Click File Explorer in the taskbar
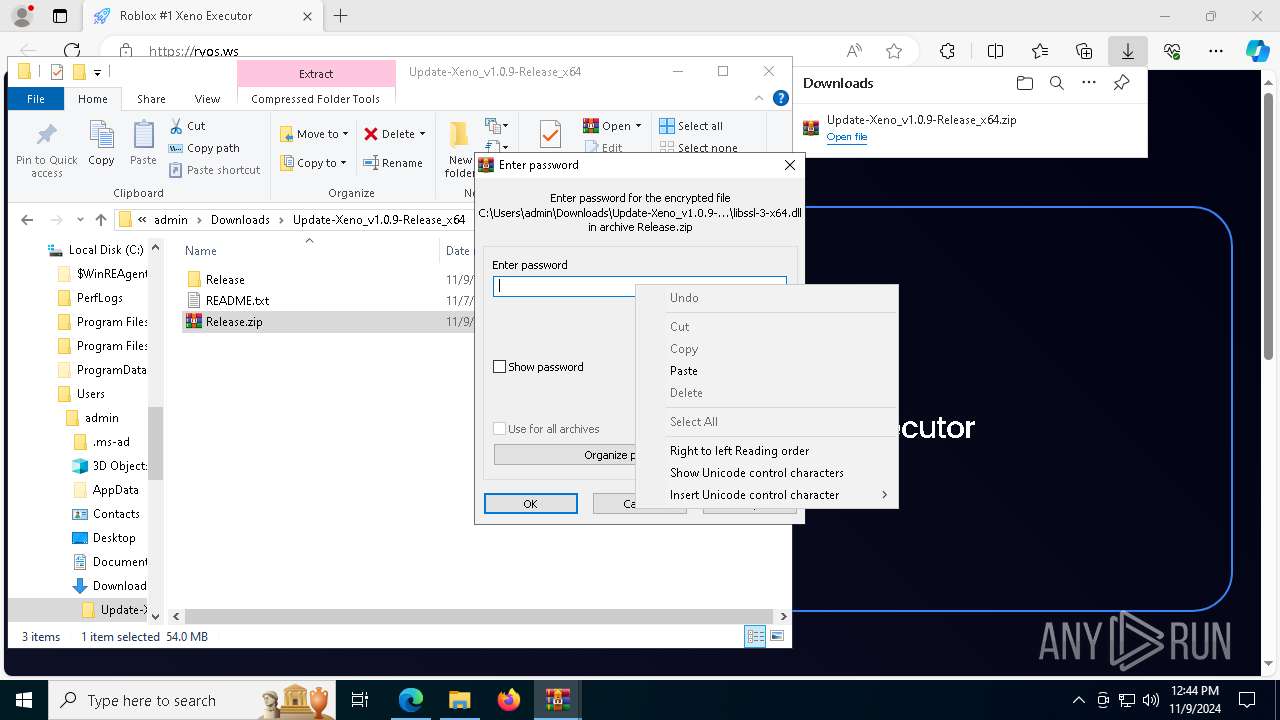1280x720 pixels. [x=459, y=700]
